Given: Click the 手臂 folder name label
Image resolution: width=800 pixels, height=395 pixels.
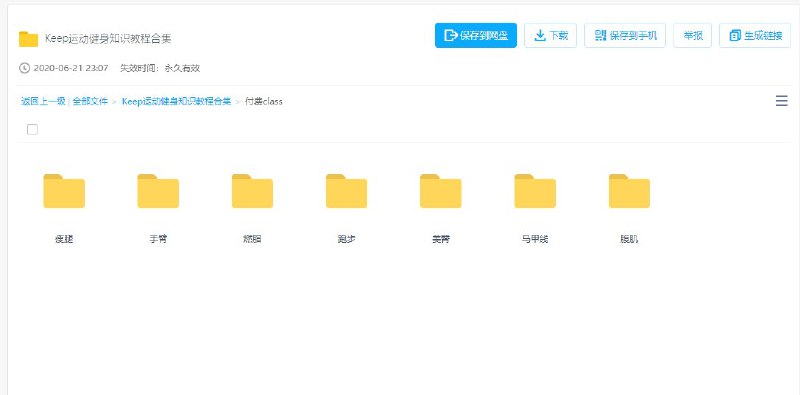Looking at the screenshot, I should [158, 239].
